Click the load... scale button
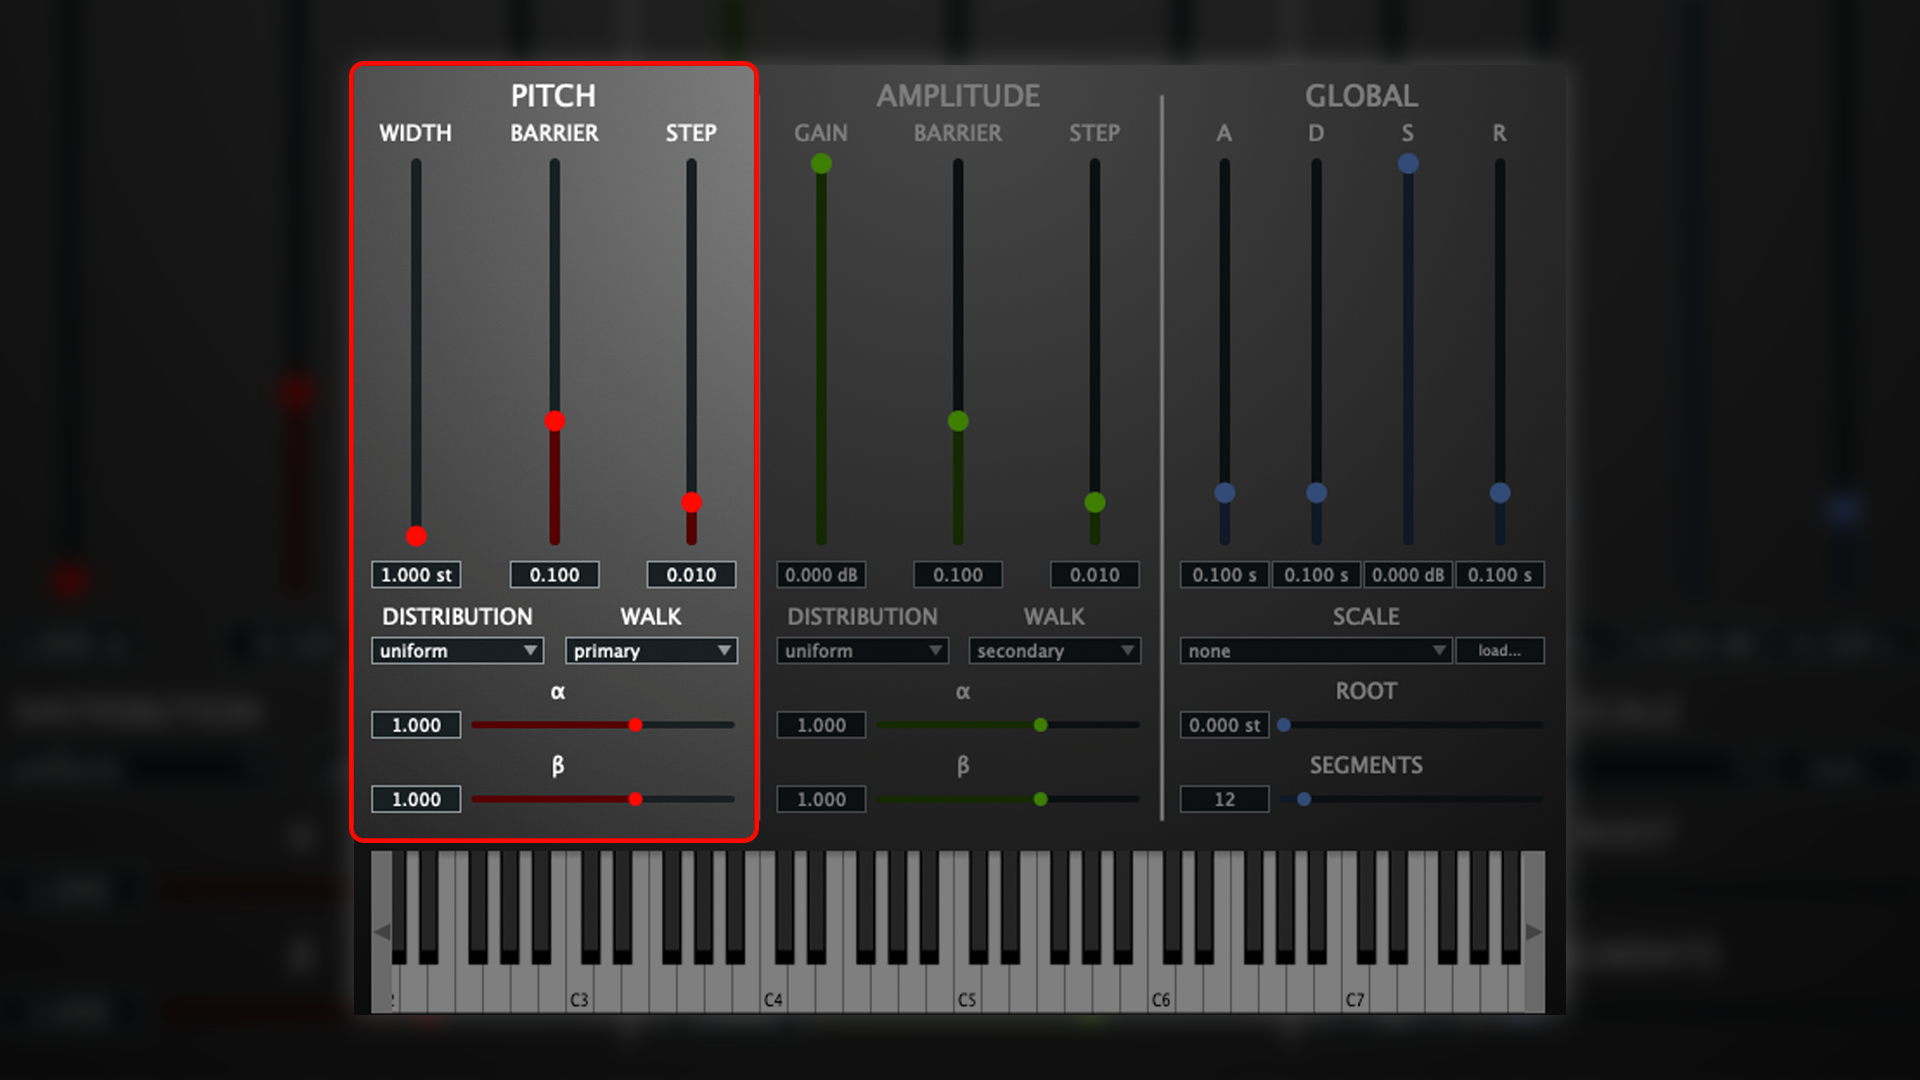This screenshot has width=1920, height=1080. 1499,651
